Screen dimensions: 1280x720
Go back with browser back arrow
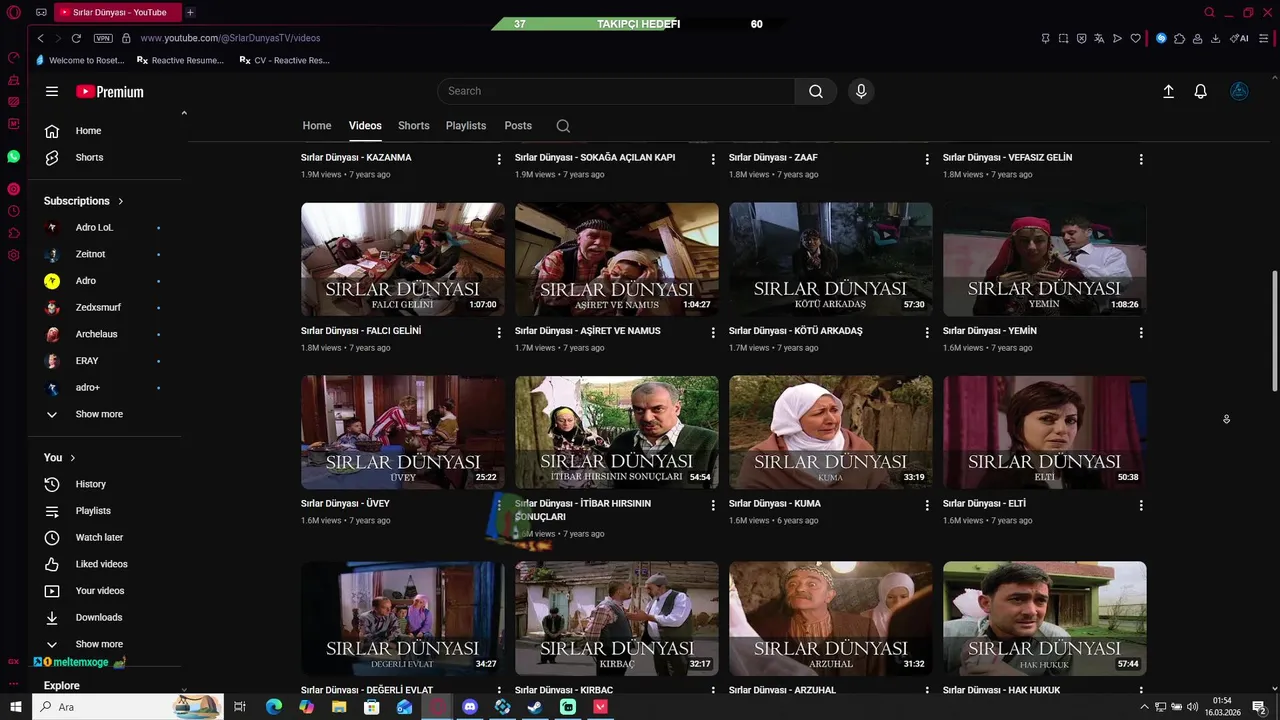click(x=40, y=38)
